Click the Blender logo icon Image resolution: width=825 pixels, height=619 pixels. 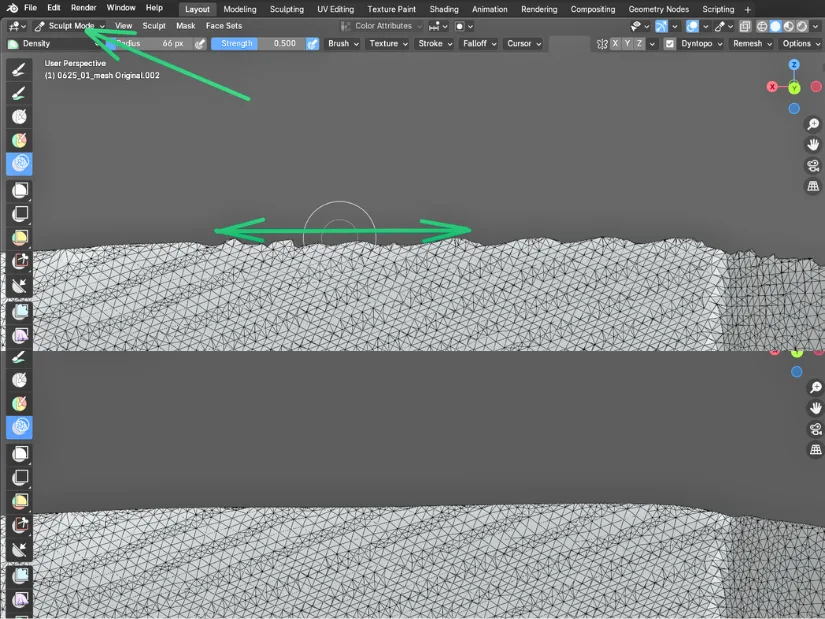click(x=12, y=8)
